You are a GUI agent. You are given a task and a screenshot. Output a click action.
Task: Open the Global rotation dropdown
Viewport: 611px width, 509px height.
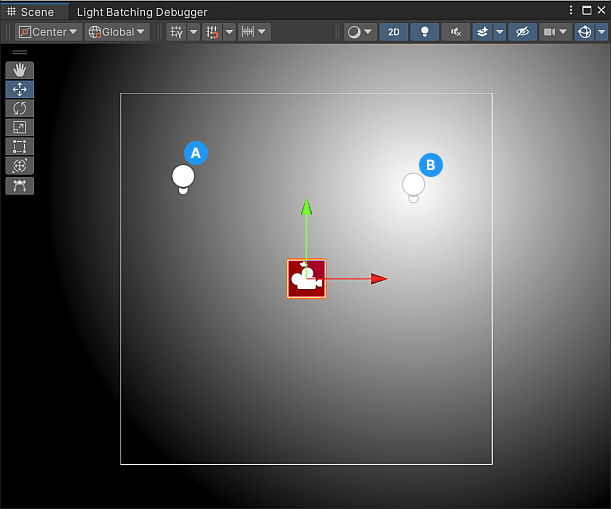[117, 32]
